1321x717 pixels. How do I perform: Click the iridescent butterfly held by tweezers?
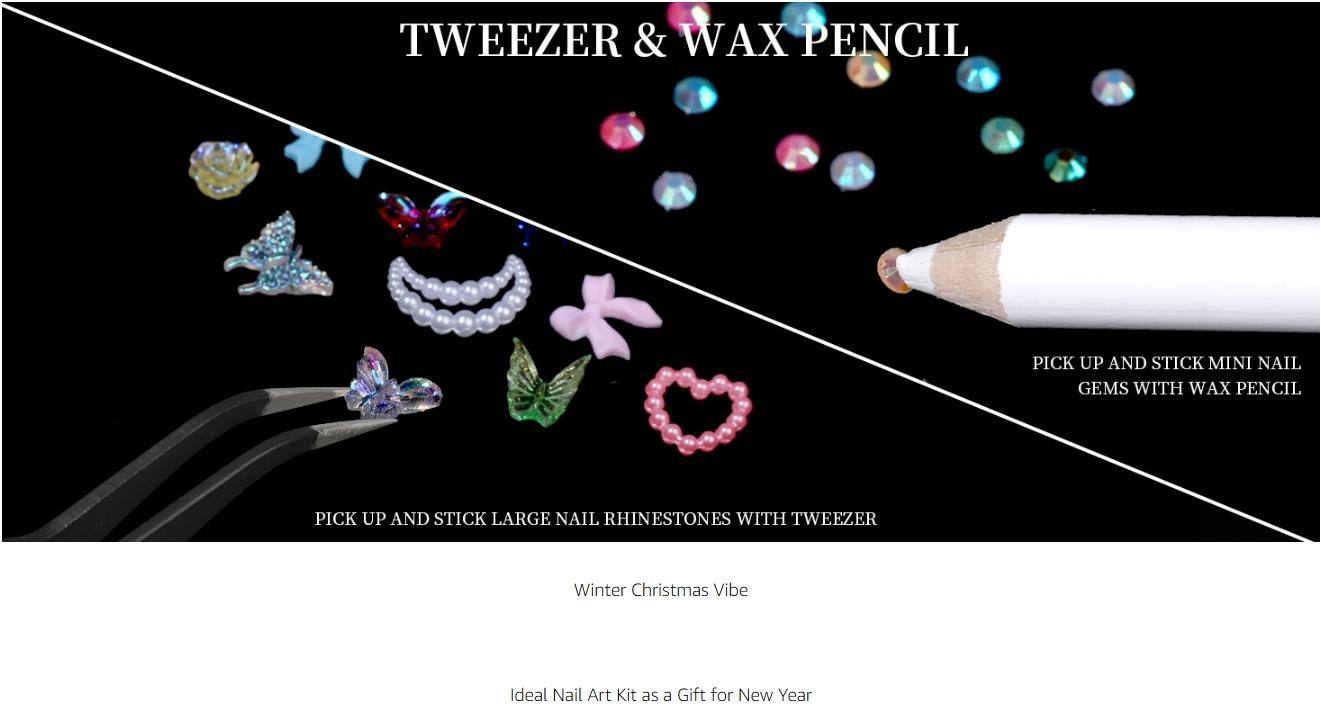[x=392, y=384]
